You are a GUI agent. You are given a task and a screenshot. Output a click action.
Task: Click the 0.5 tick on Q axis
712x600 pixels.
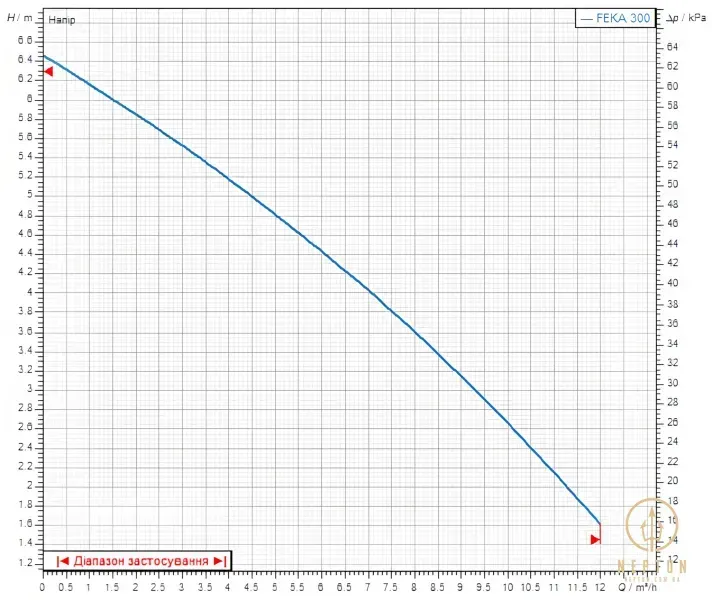point(66,587)
